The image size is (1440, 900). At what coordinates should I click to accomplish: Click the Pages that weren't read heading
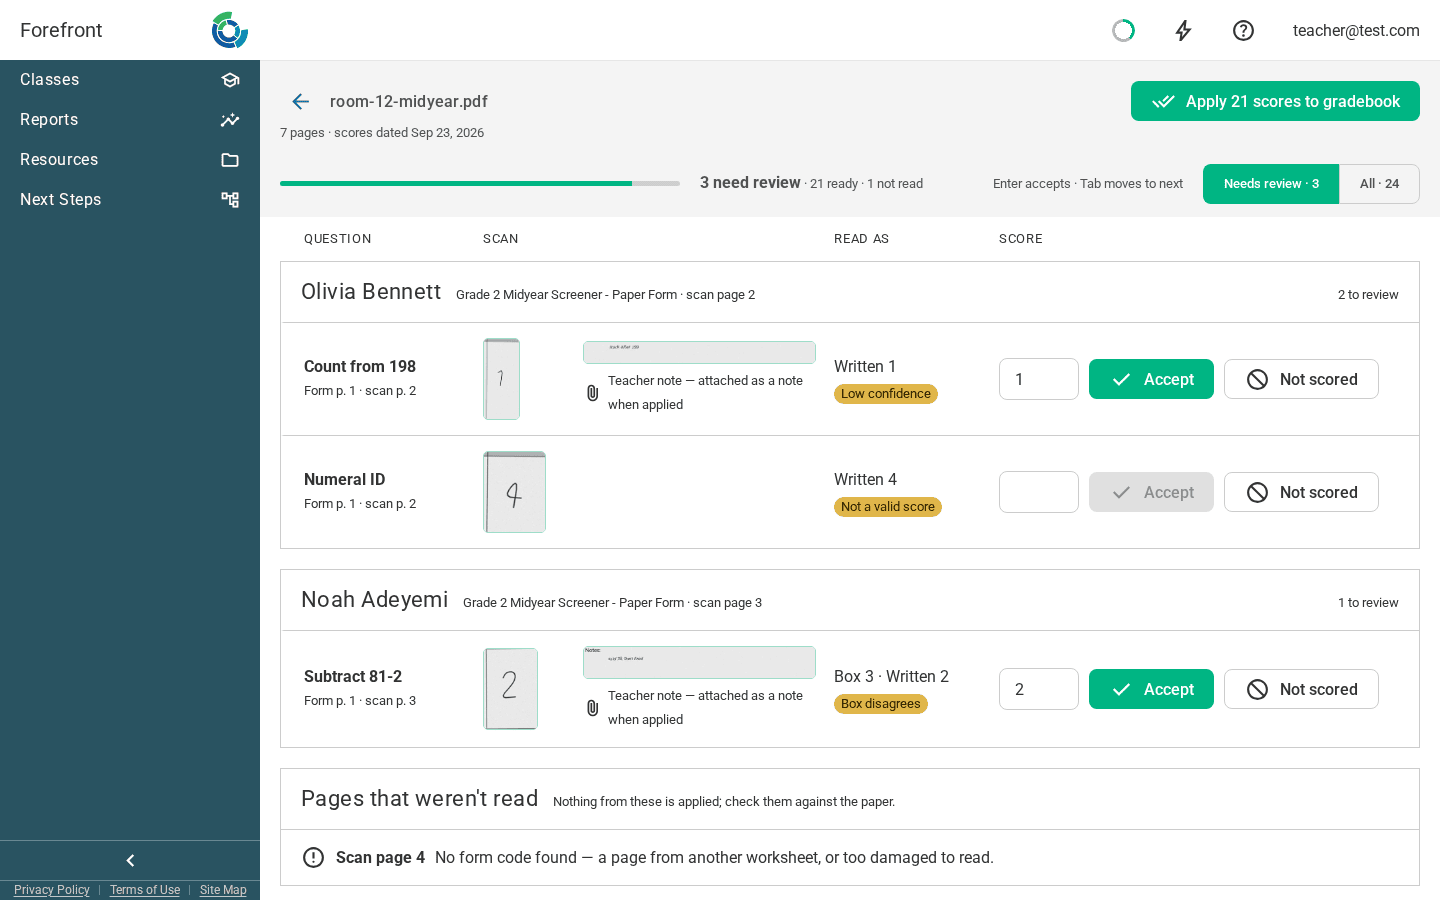coord(420,798)
